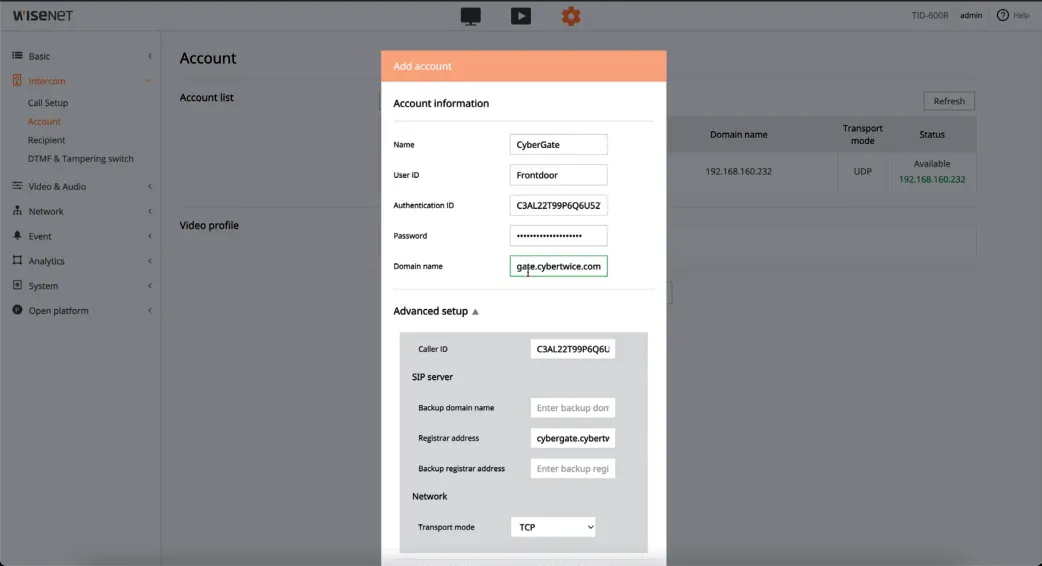Screen dimensions: 1042x566
Task: Expand the System menu chevron
Action: tap(150, 286)
